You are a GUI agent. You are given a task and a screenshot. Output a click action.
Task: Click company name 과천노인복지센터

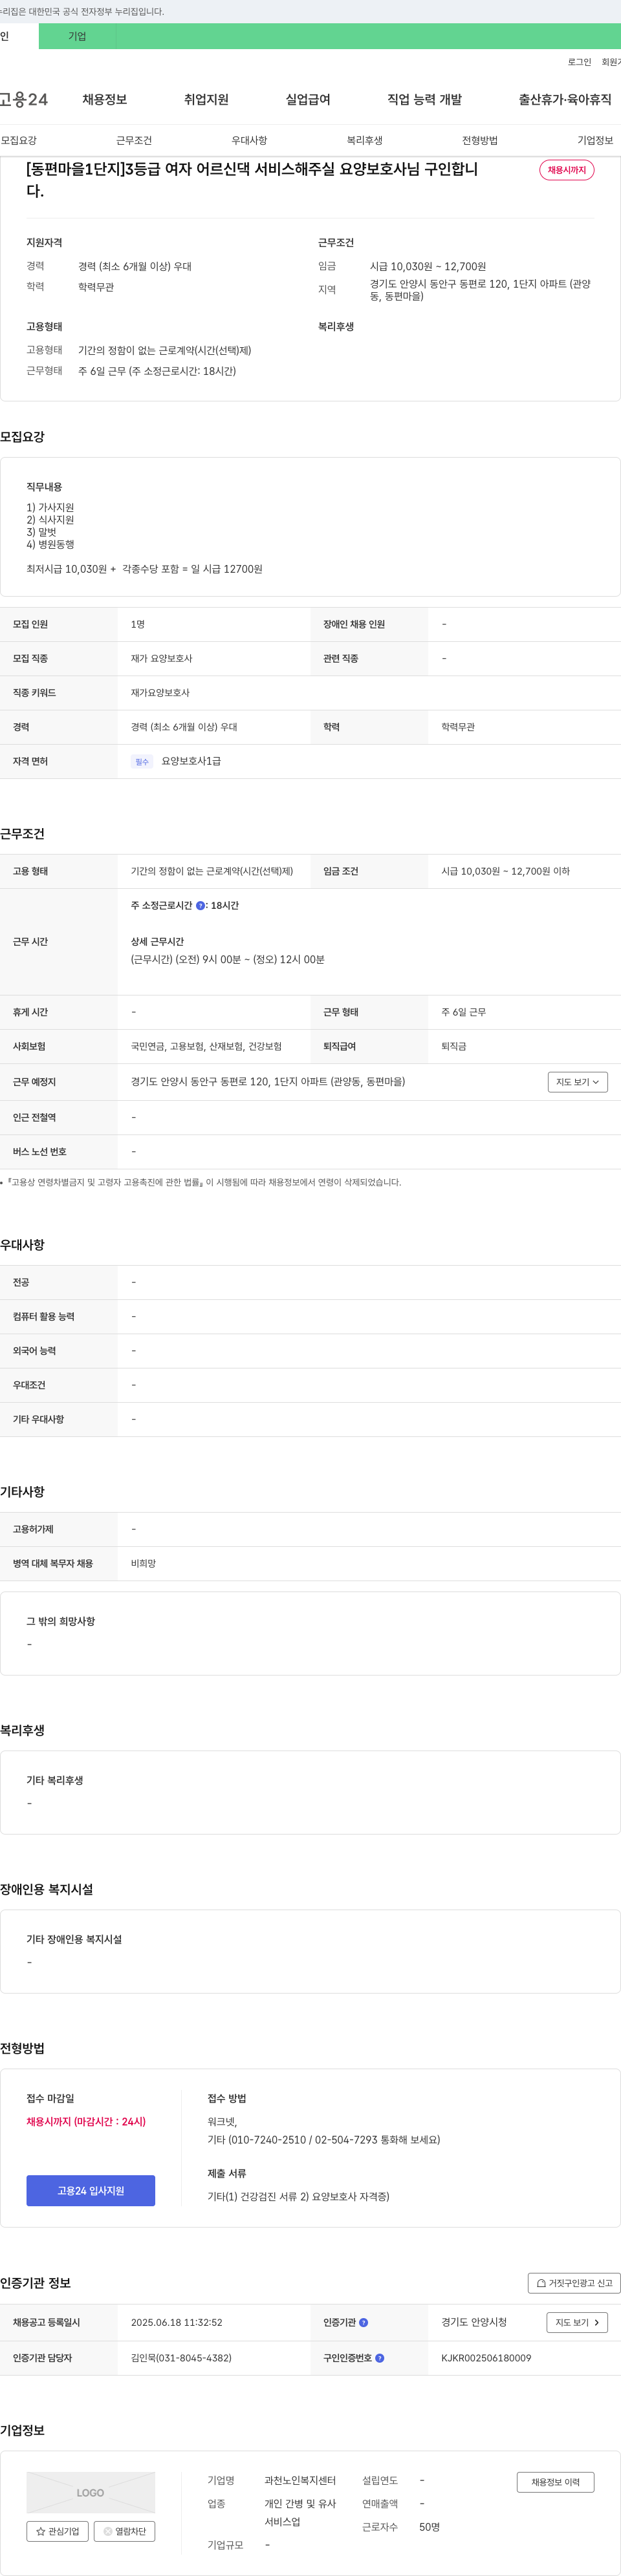click(x=300, y=2481)
